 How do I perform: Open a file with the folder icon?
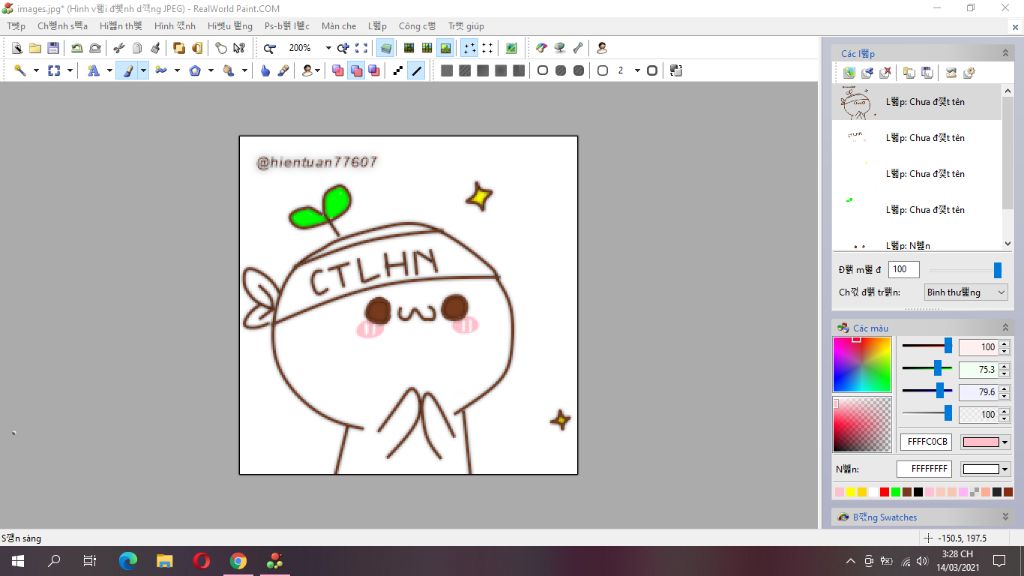click(35, 48)
